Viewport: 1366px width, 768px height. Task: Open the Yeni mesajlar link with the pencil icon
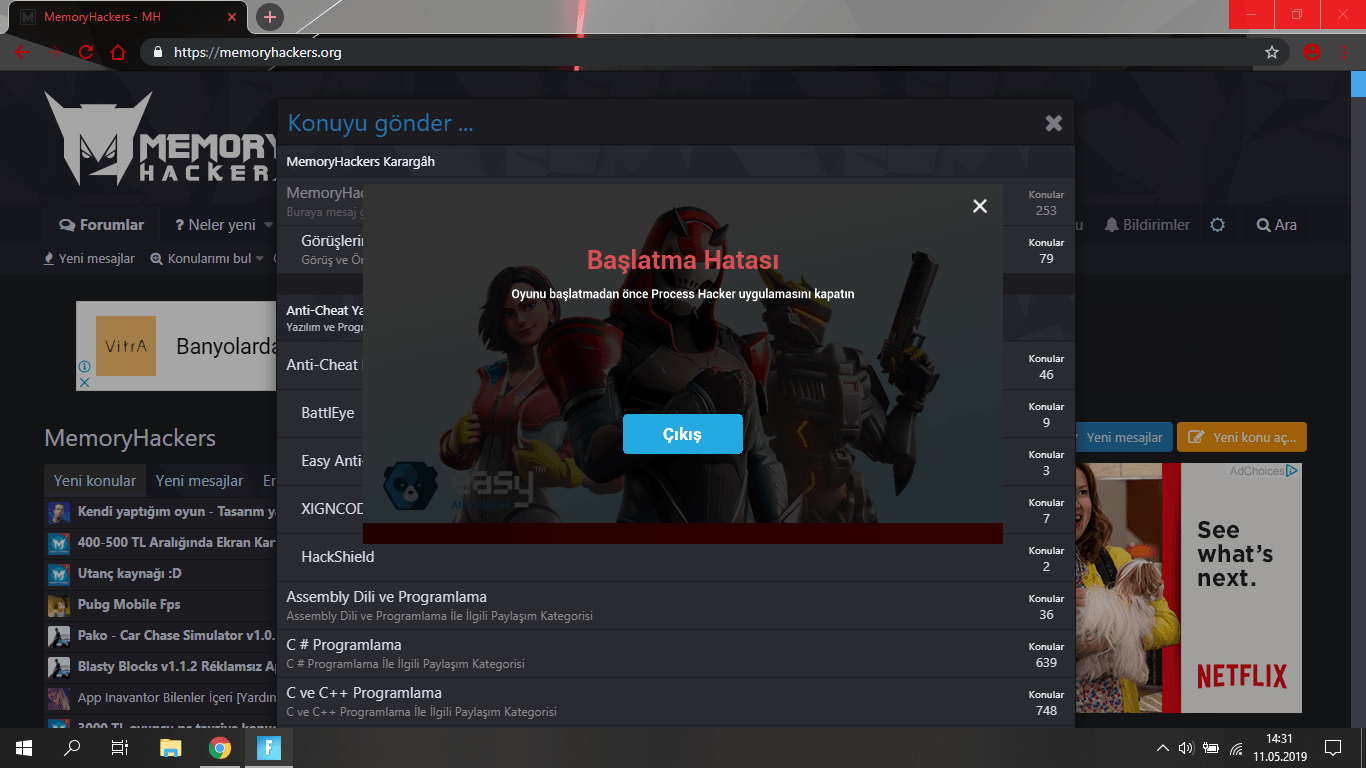pos(90,258)
